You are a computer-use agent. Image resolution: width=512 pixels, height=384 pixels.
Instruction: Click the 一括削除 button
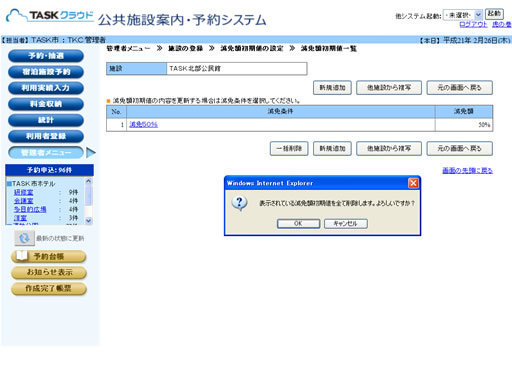coord(289,148)
